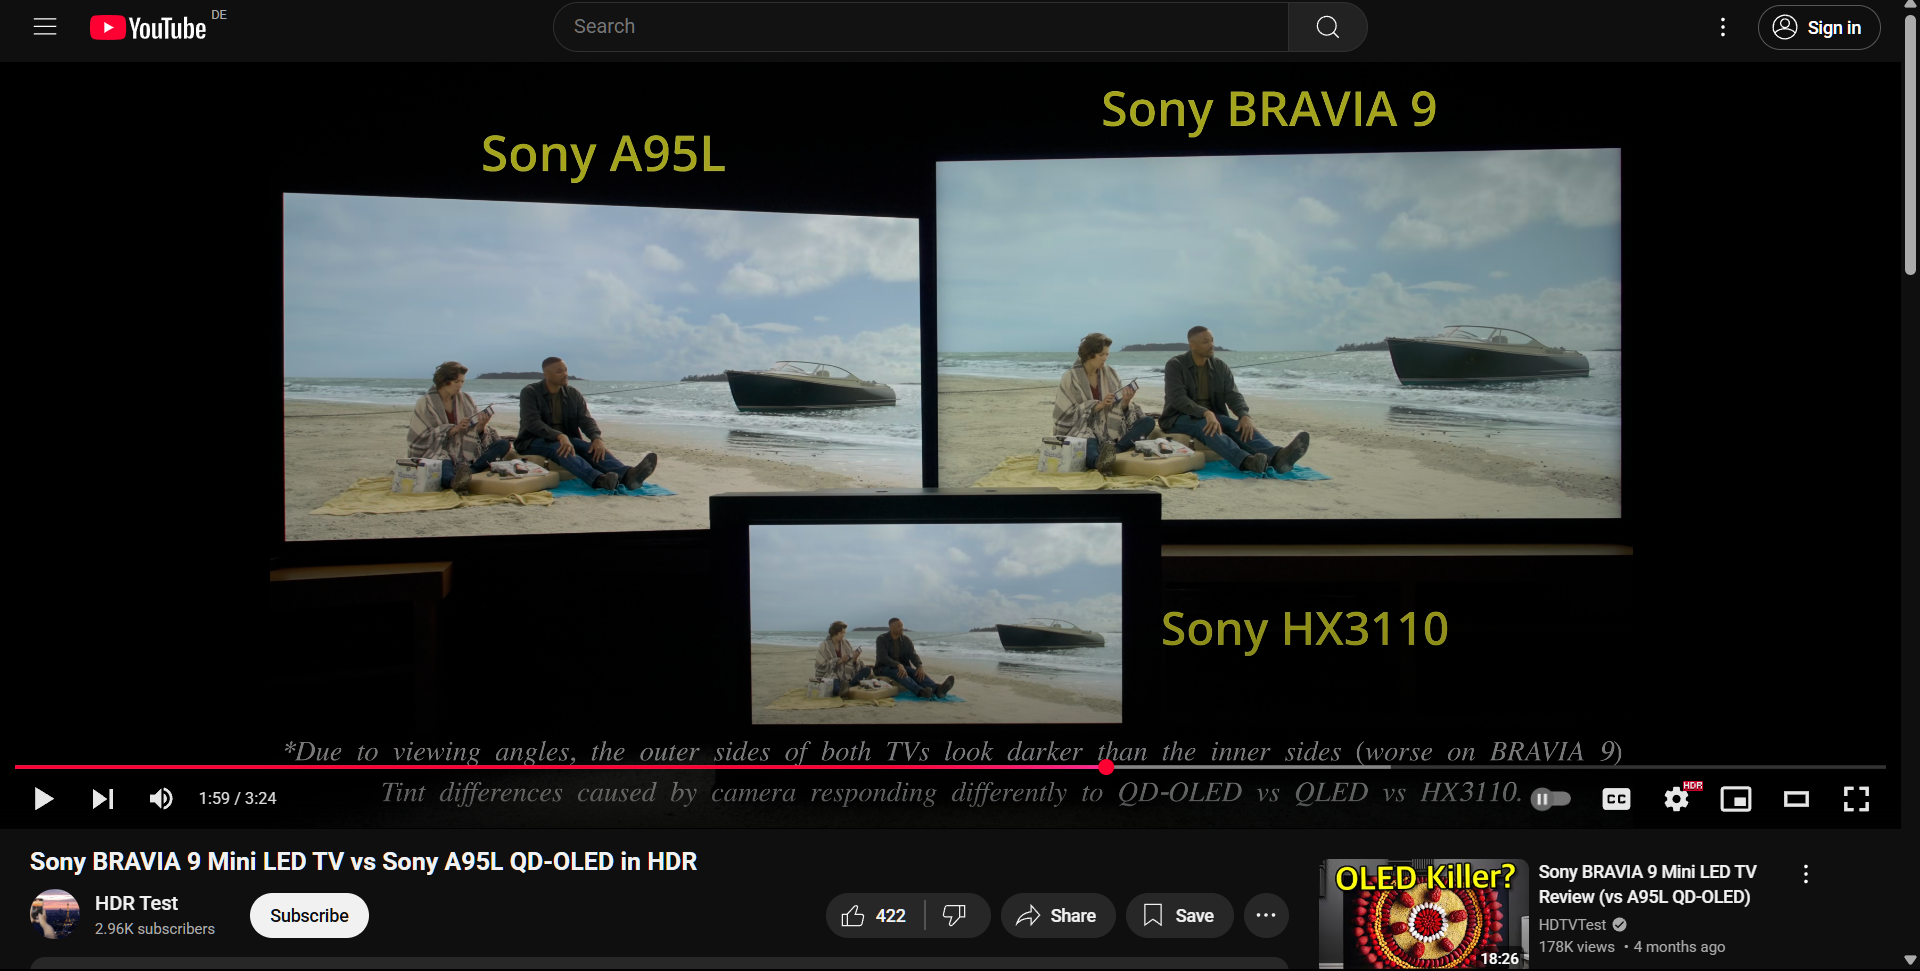This screenshot has height=971, width=1920.
Task: Open the header settings three-dot menu
Action: 1722,27
